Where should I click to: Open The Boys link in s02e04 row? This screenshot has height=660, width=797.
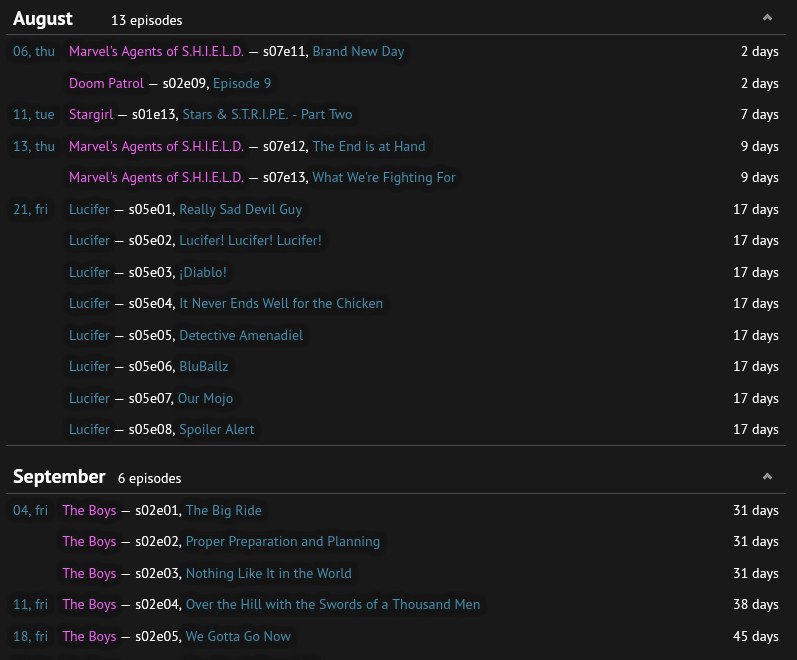(x=89, y=605)
